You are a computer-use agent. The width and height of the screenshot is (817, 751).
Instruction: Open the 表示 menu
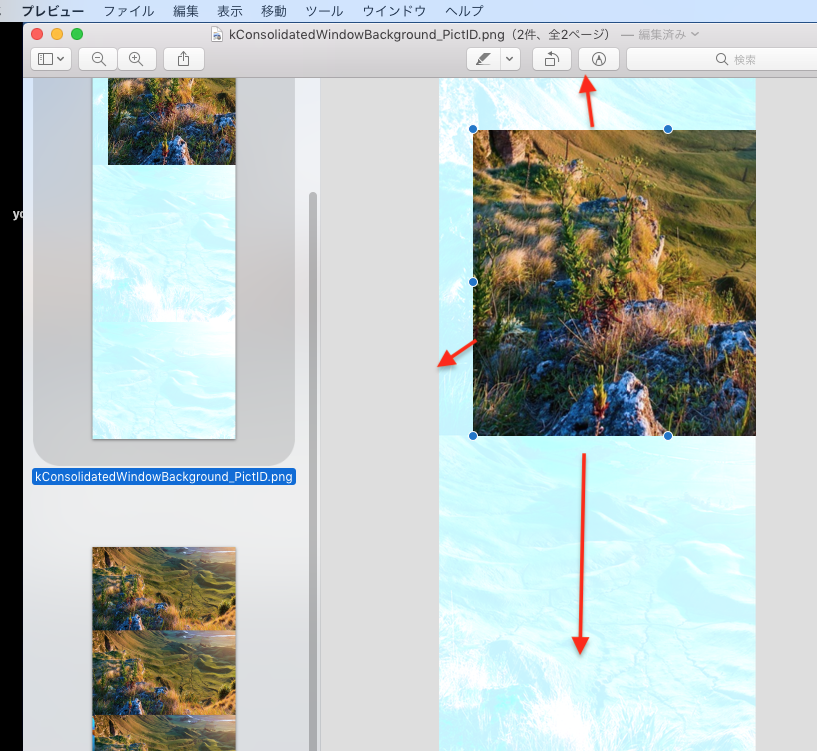tap(230, 11)
